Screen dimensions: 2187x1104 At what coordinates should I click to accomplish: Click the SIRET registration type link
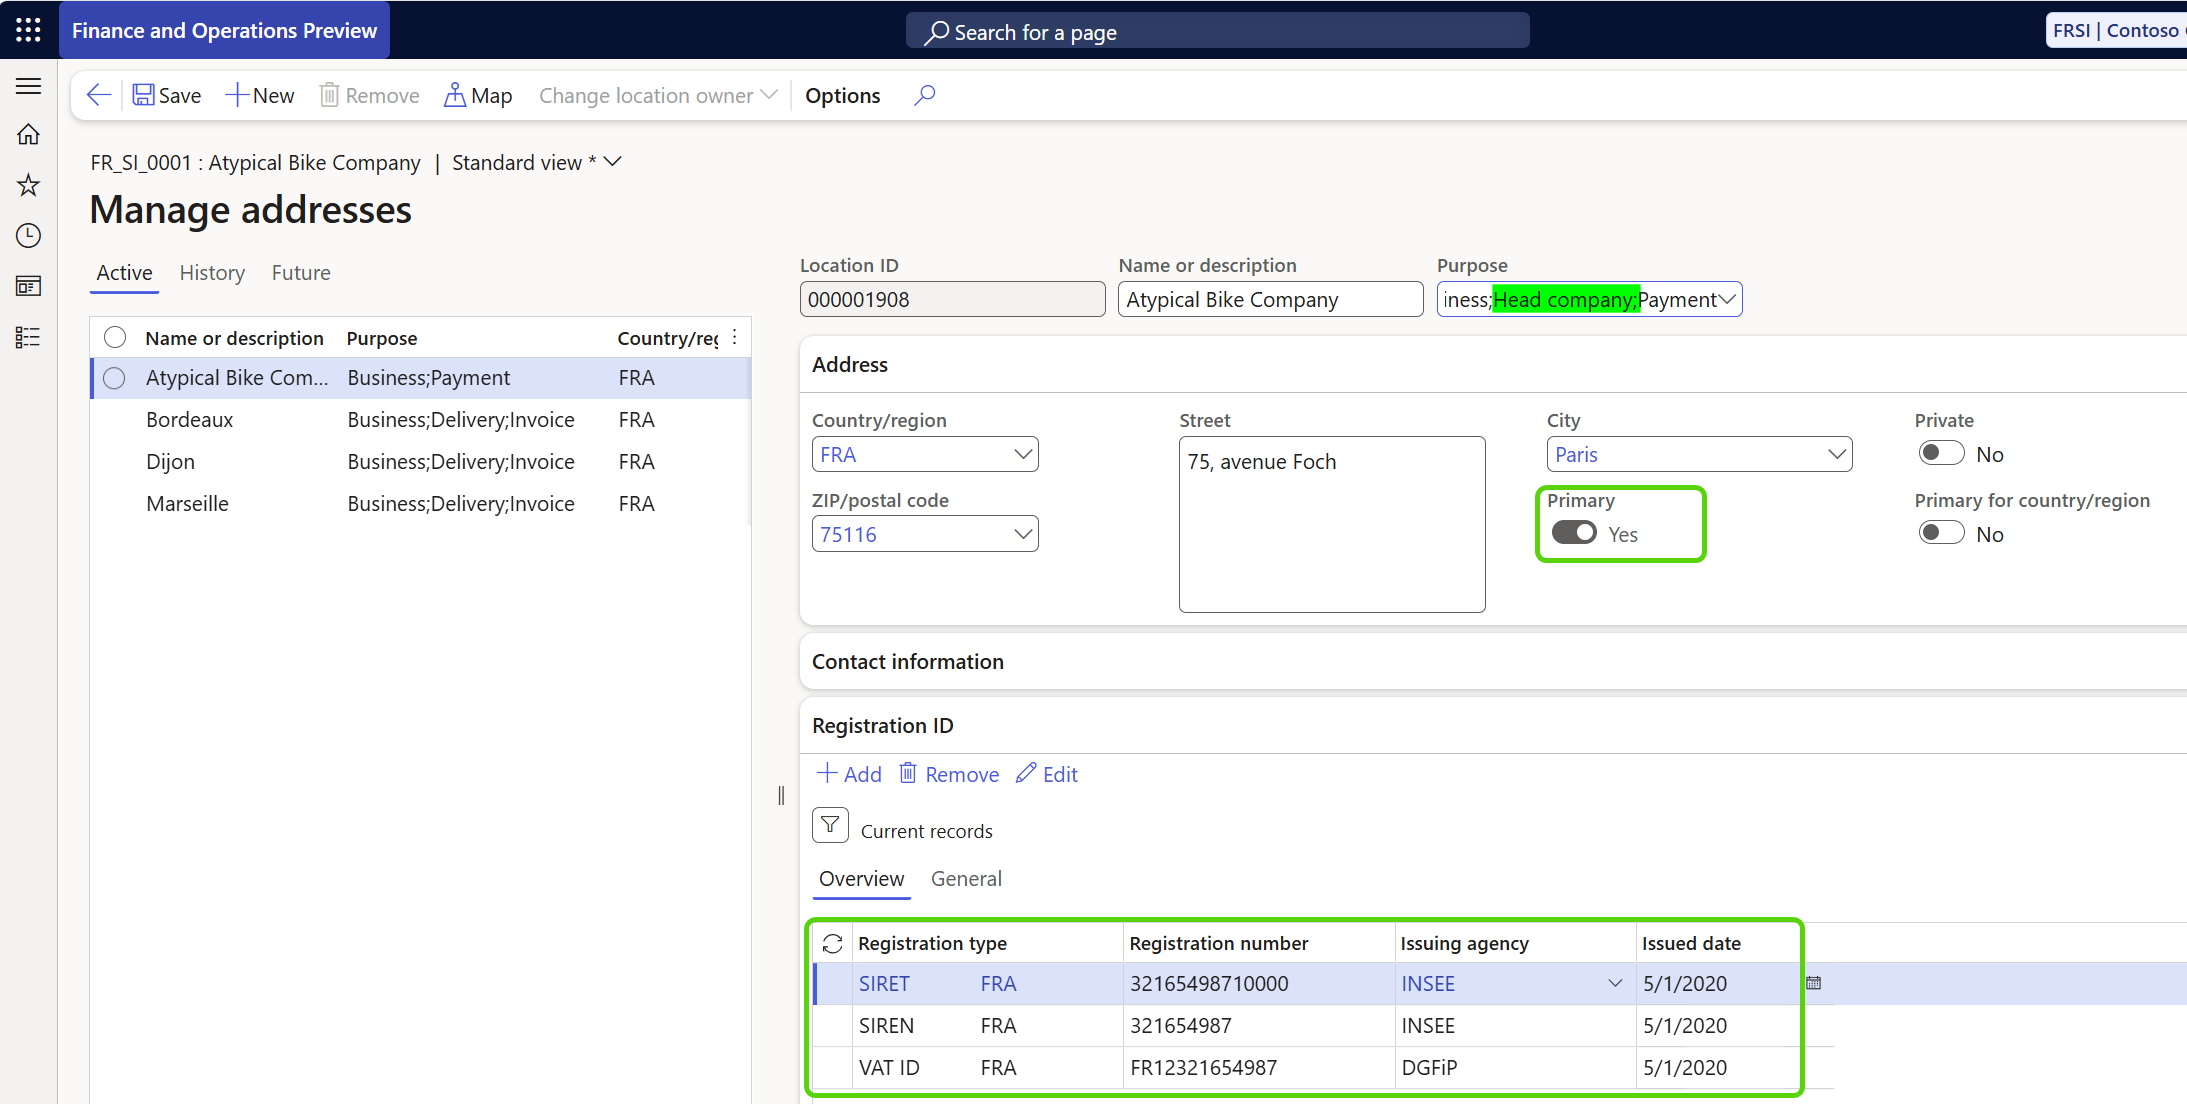(884, 983)
